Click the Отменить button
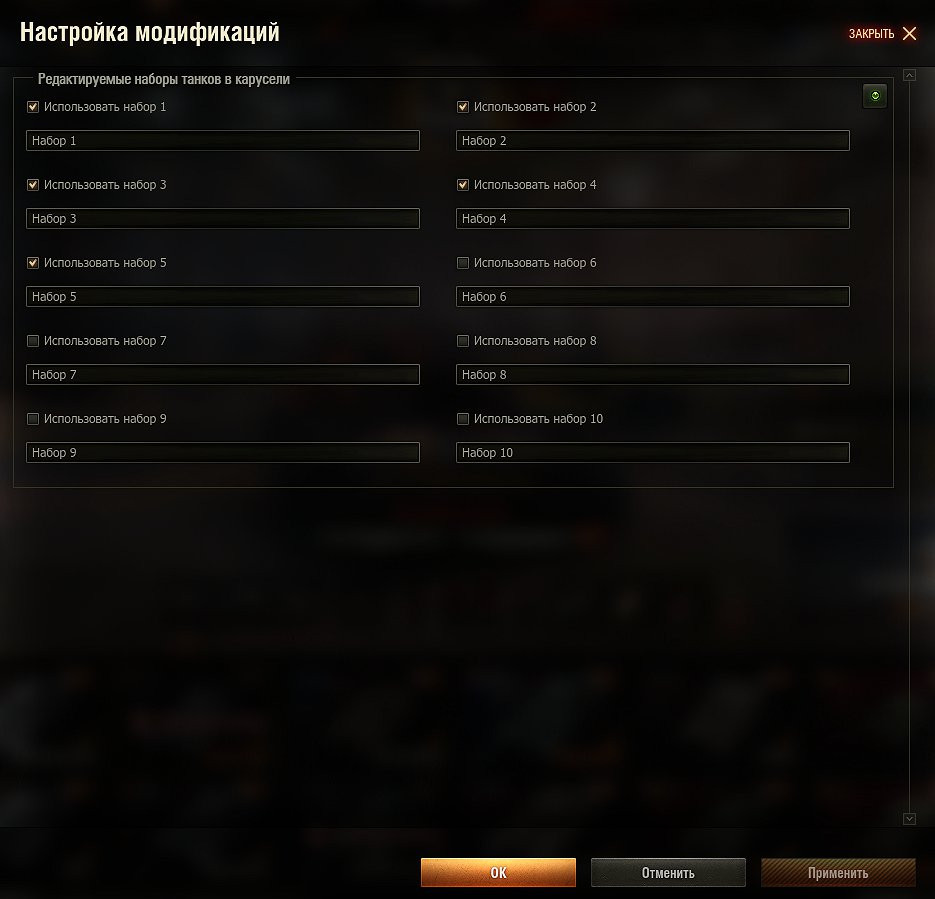This screenshot has height=899, width=935. pos(668,873)
